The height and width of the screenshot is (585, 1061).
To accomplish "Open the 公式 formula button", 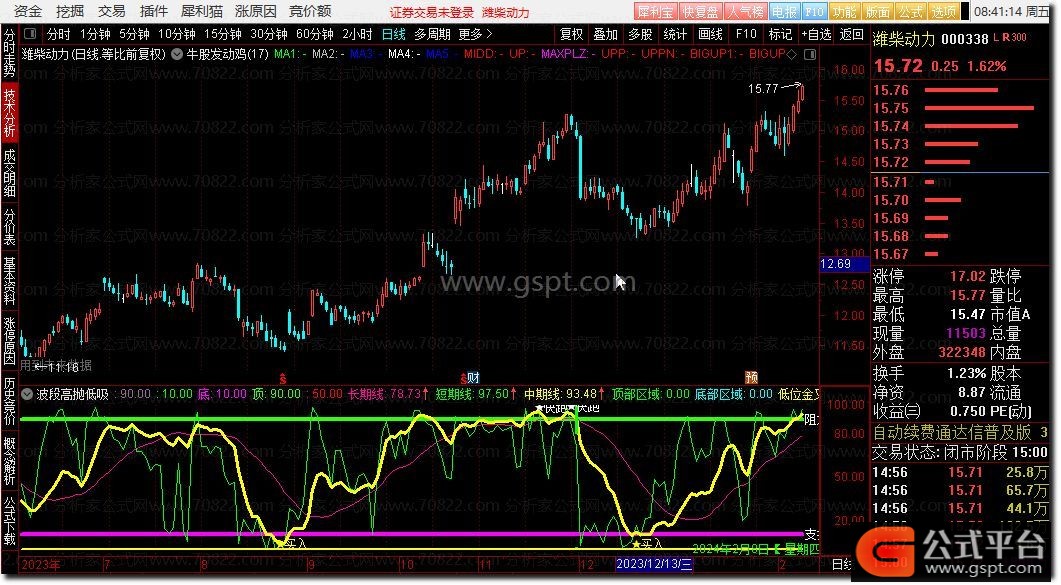I will (910, 11).
